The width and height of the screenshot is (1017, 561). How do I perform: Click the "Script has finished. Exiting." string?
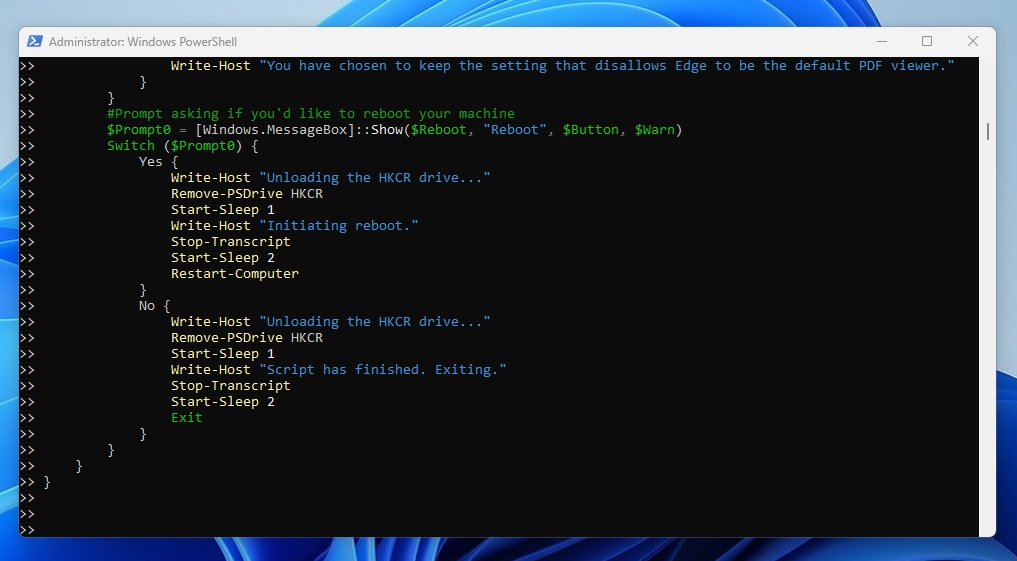pyautogui.click(x=382, y=369)
